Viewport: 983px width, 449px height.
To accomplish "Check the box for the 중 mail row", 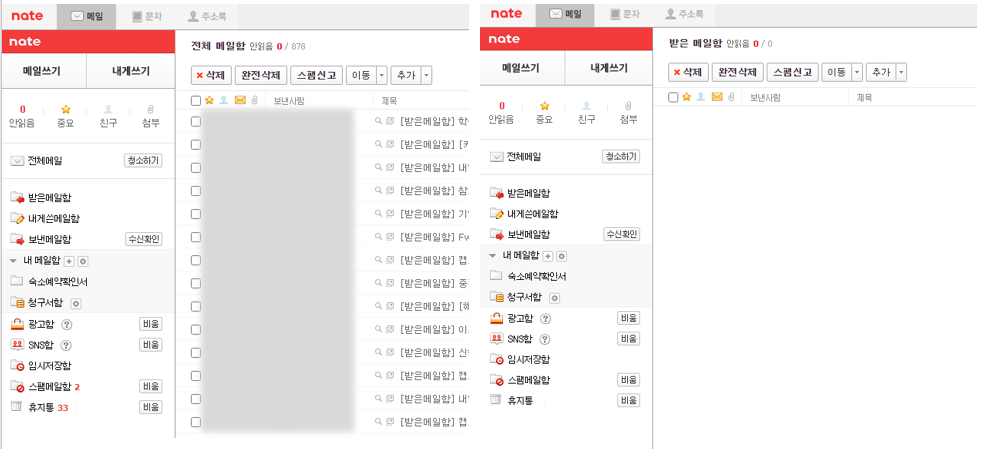I will click(196, 283).
